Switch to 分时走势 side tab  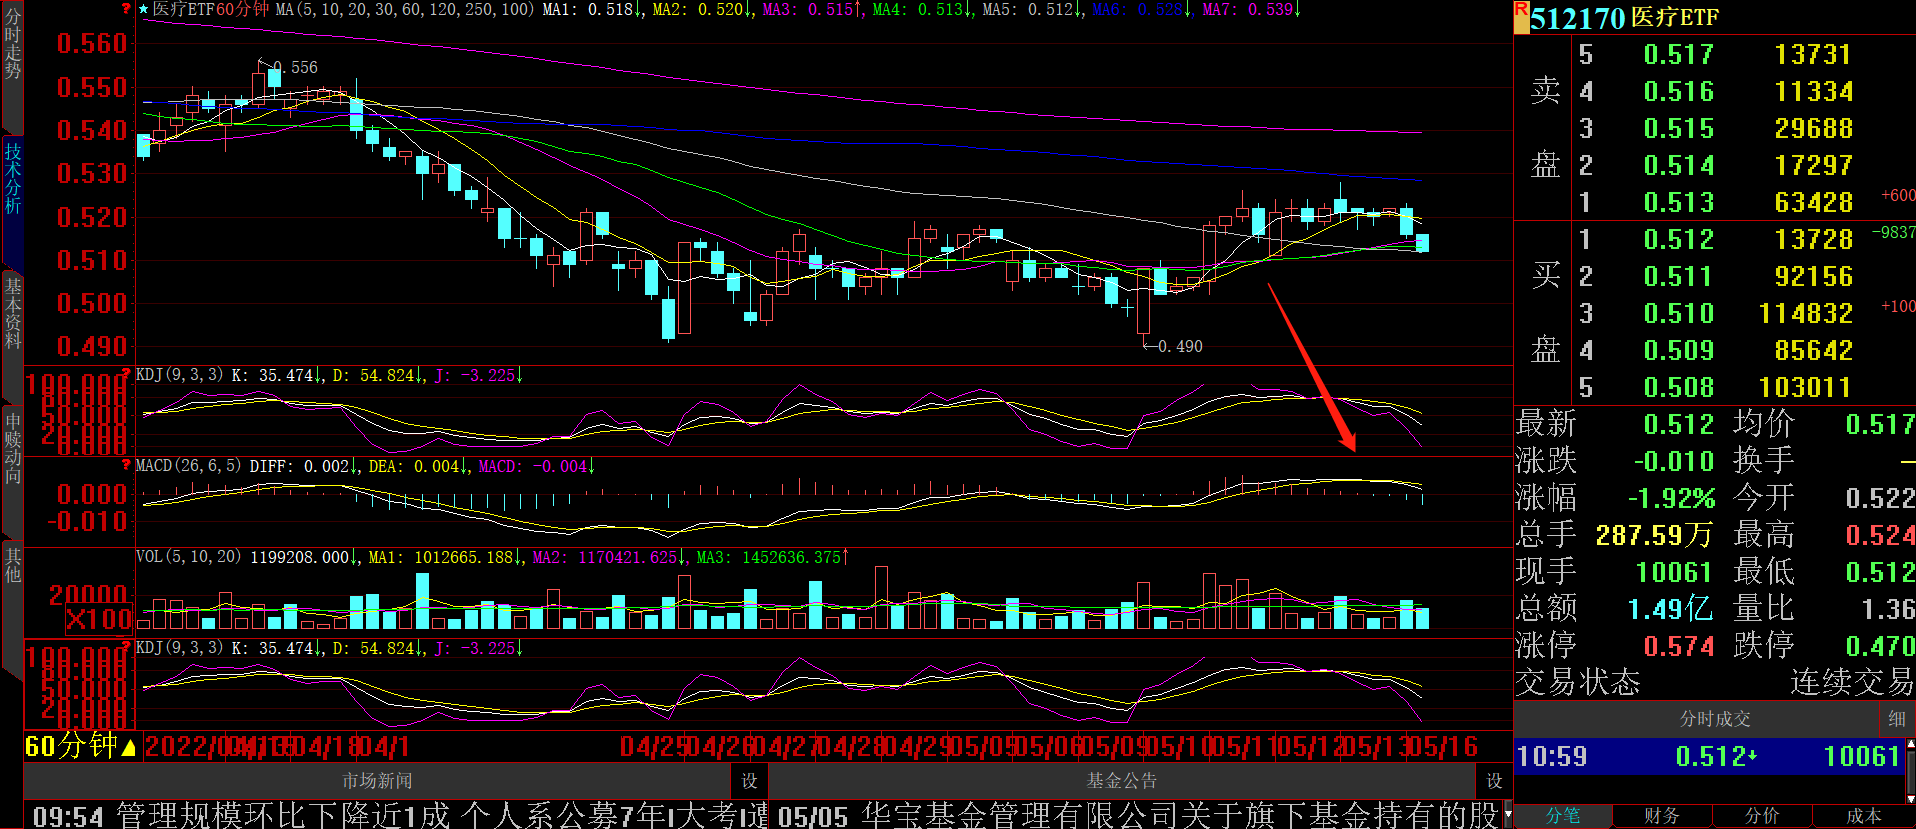[x=12, y=45]
